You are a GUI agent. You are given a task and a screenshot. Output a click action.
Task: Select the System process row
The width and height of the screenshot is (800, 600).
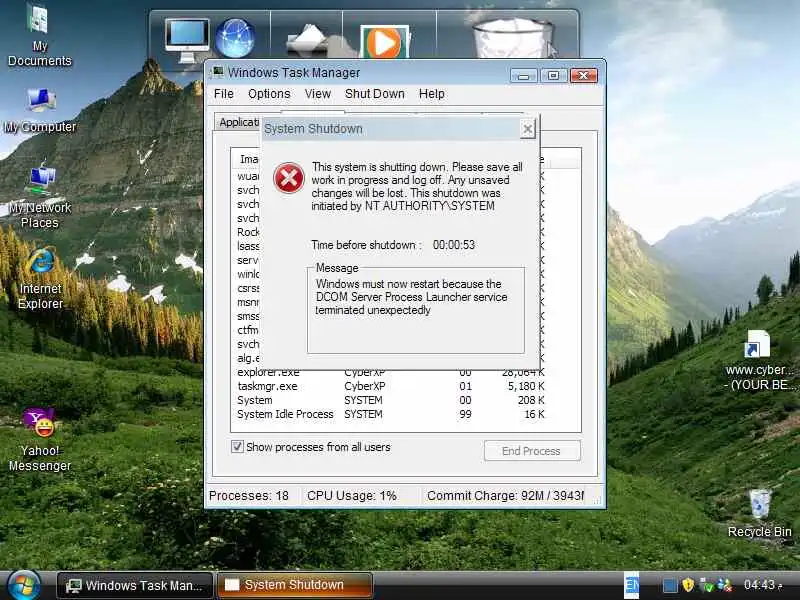pyautogui.click(x=391, y=400)
